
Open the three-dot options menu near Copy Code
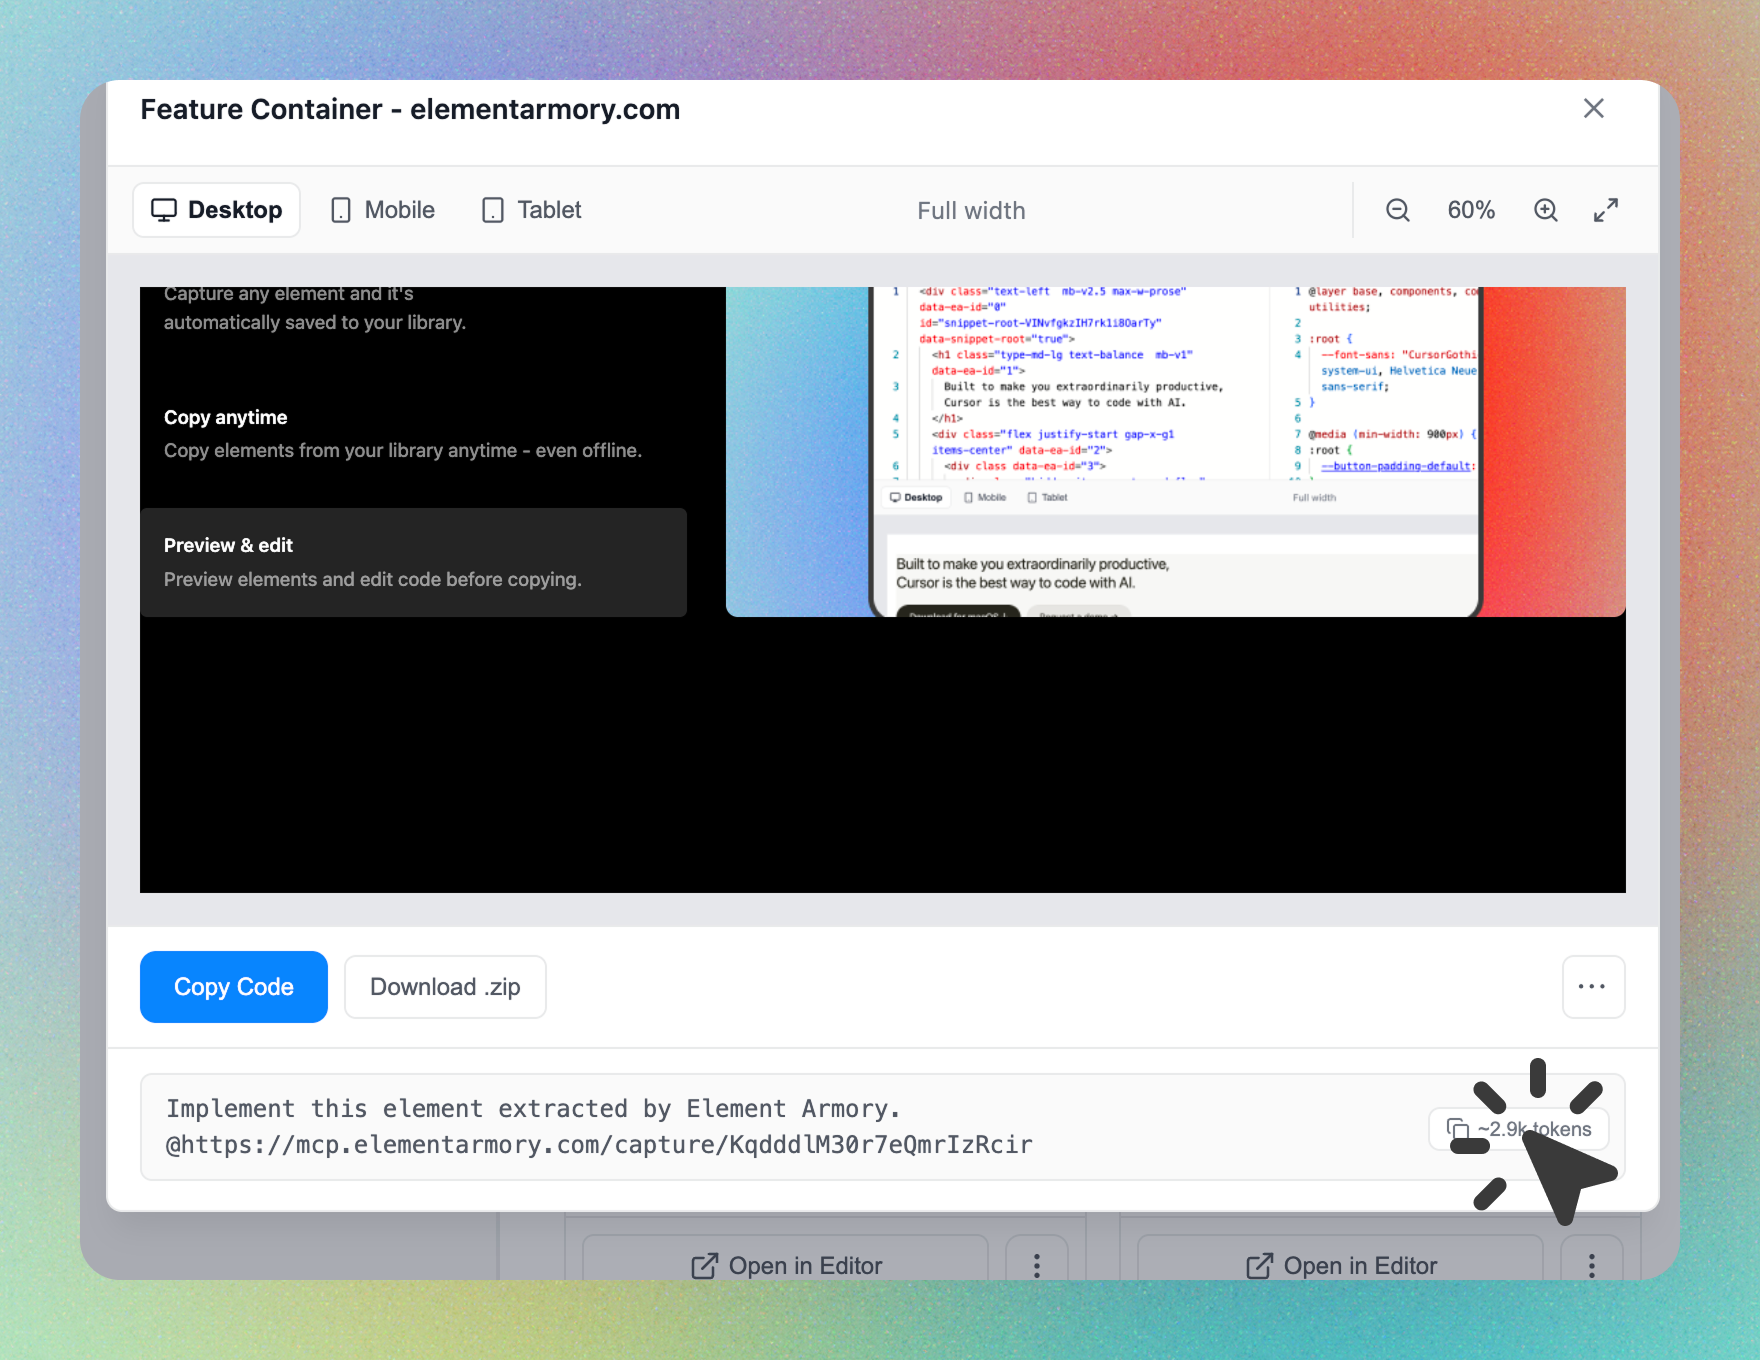tap(1592, 987)
